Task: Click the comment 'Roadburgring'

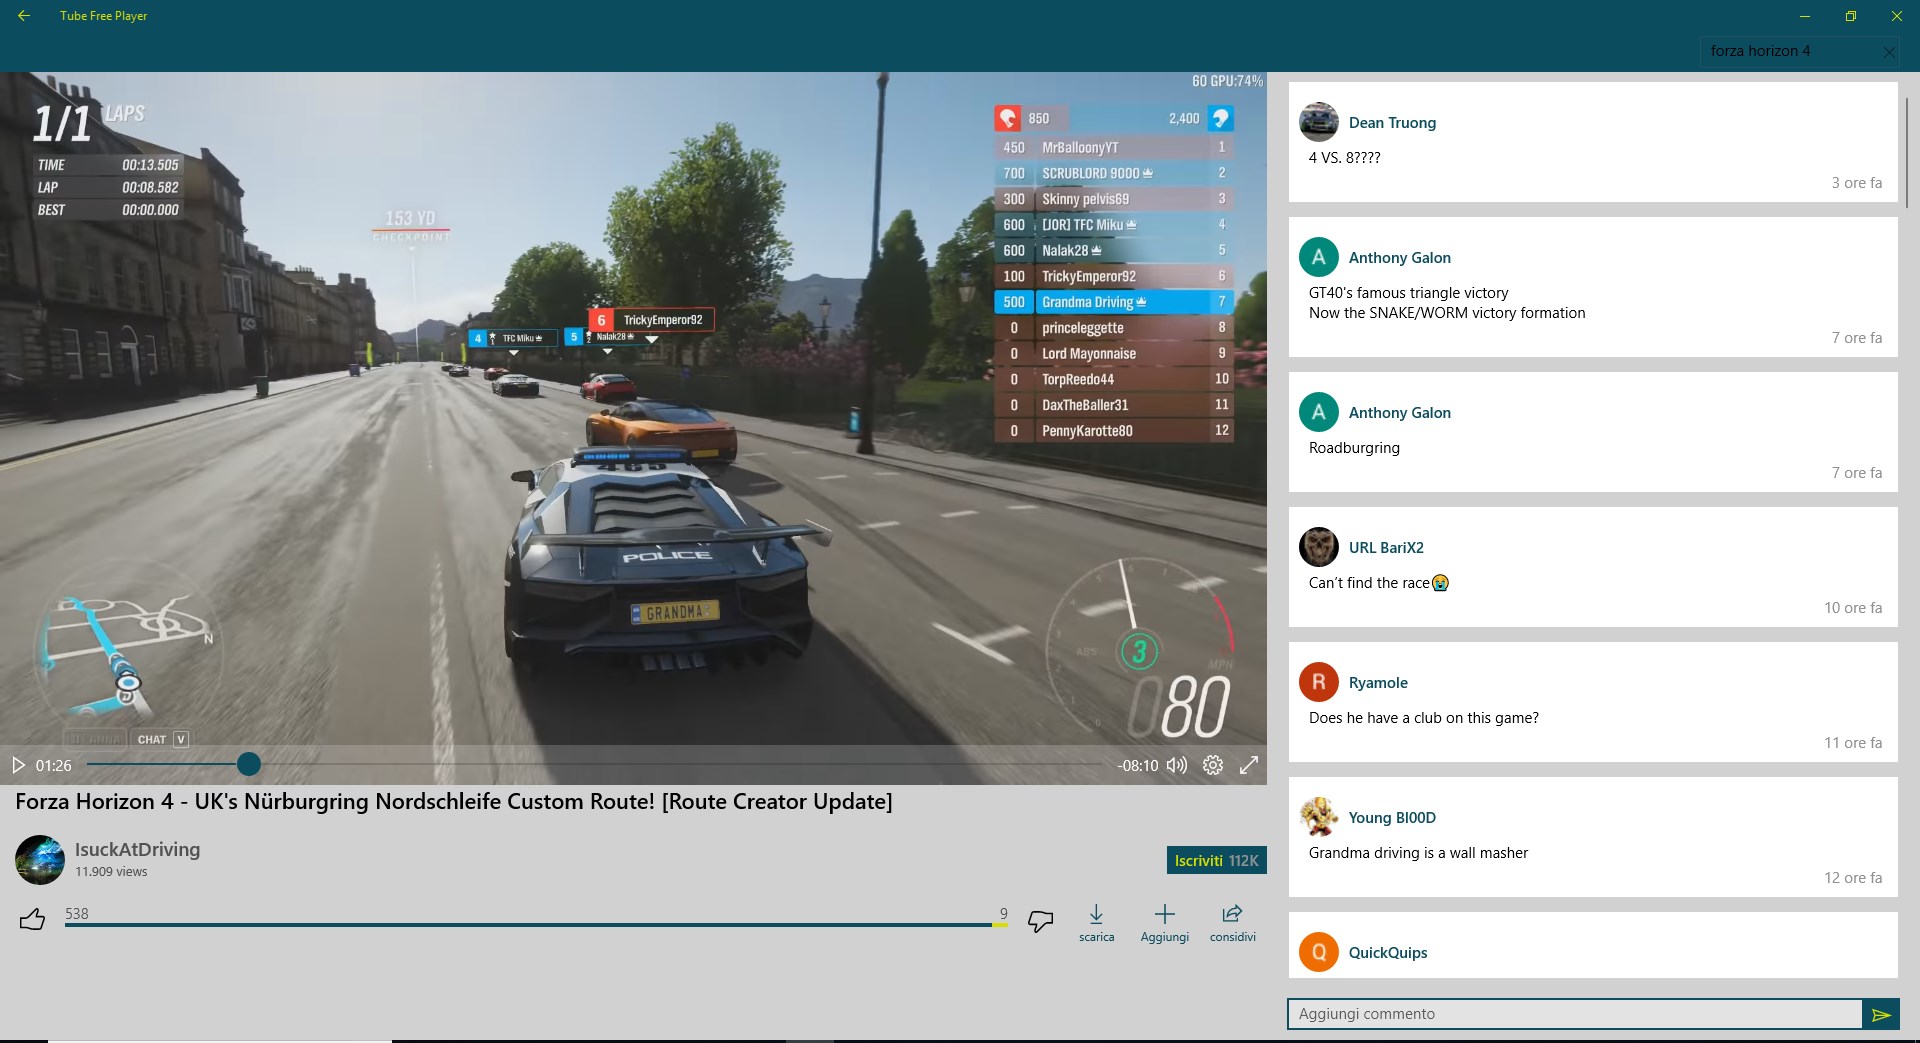Action: click(1354, 448)
